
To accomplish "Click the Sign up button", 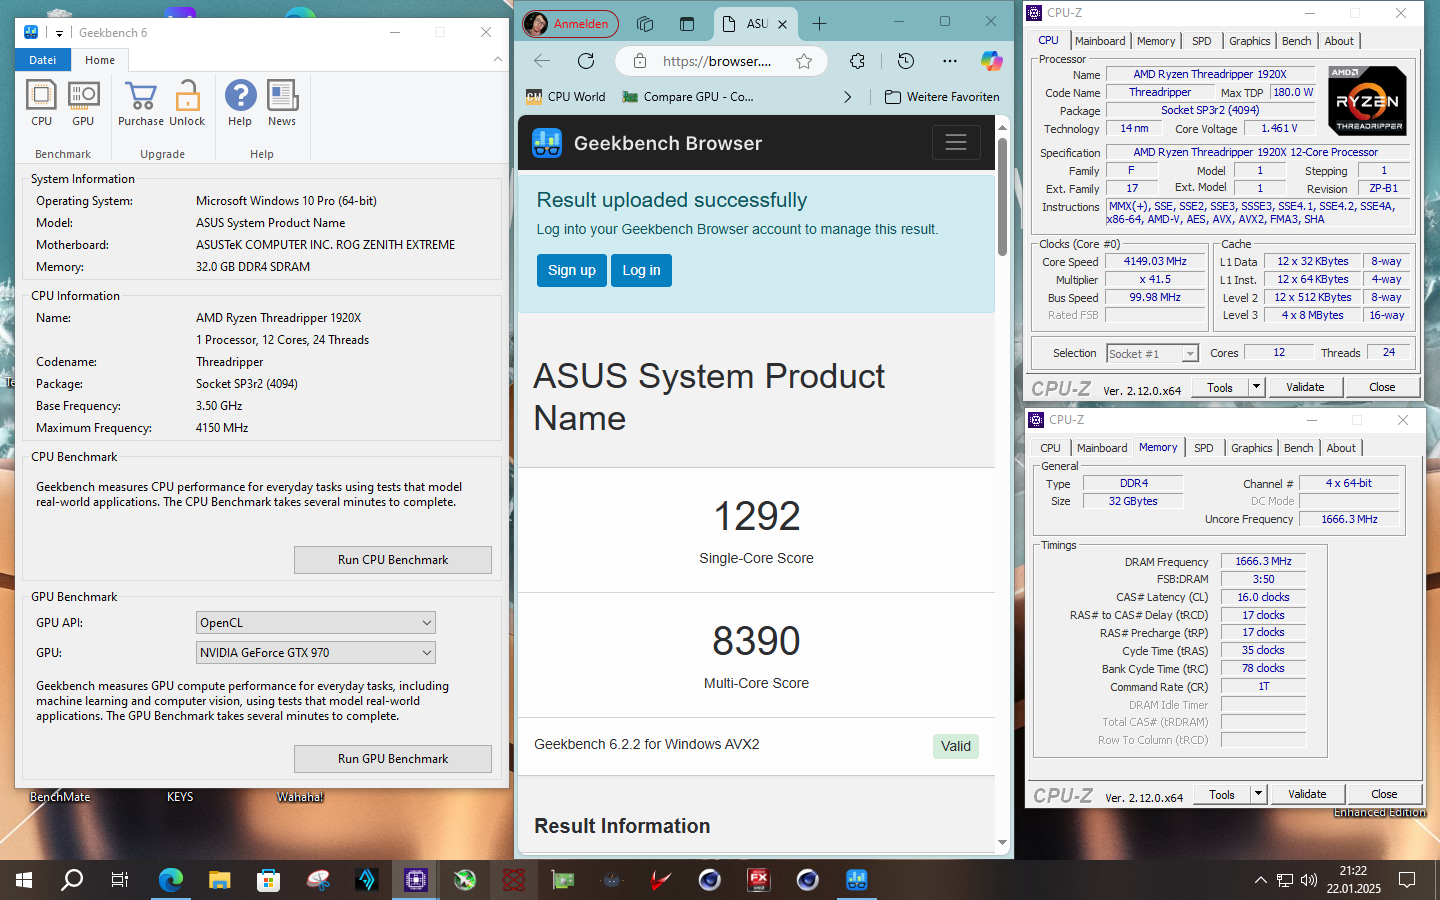I will pyautogui.click(x=572, y=270).
